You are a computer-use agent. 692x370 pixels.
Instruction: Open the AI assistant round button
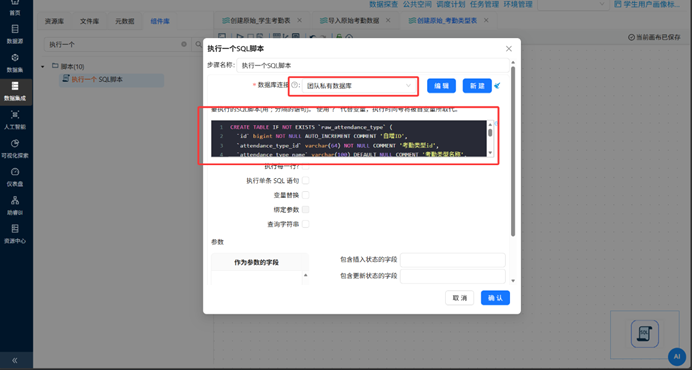coord(677,357)
